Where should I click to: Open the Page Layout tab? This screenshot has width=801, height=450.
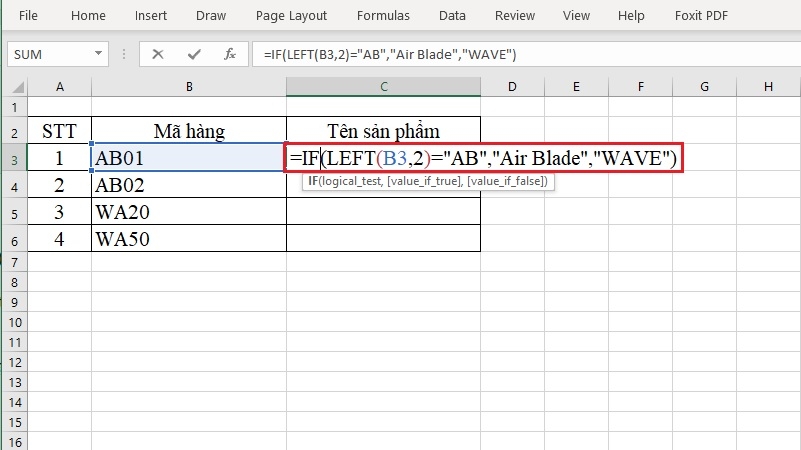click(291, 16)
